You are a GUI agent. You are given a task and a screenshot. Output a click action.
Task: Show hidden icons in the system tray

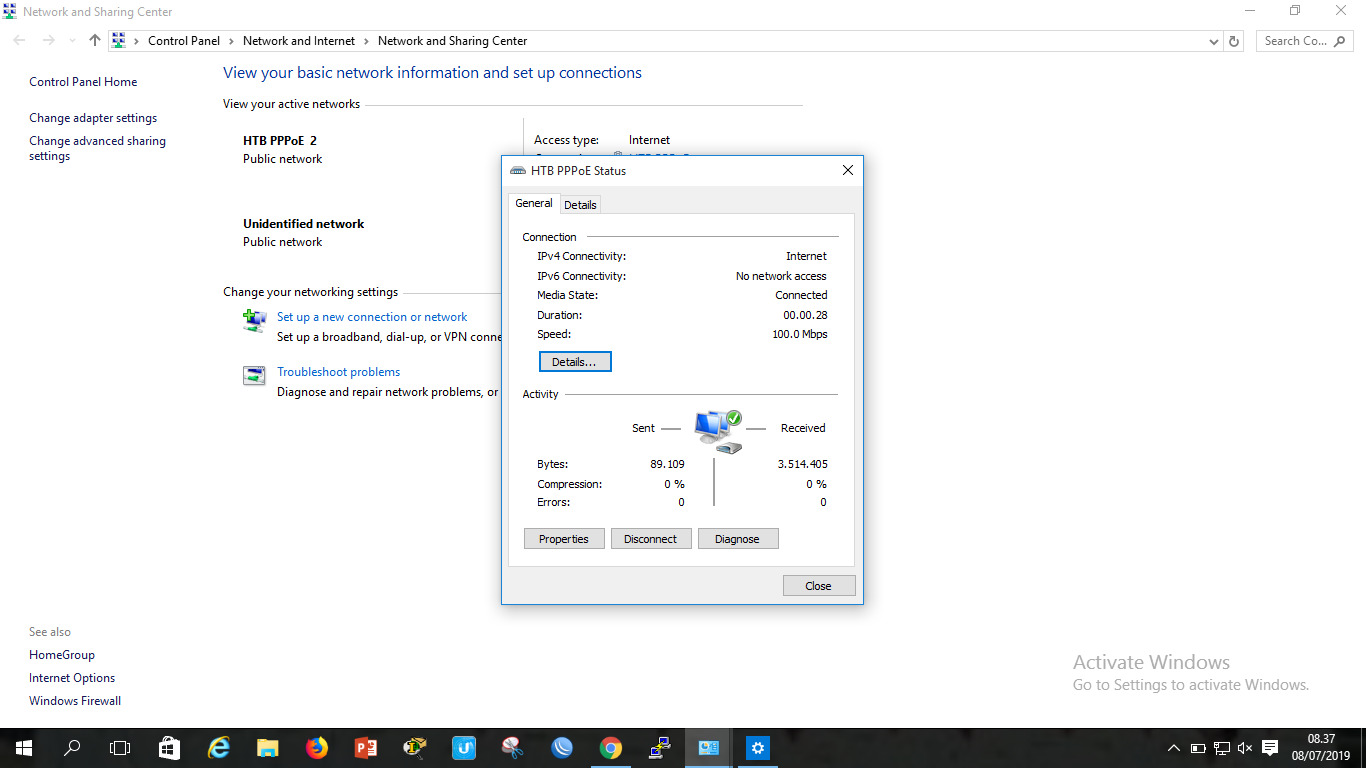tap(1173, 747)
